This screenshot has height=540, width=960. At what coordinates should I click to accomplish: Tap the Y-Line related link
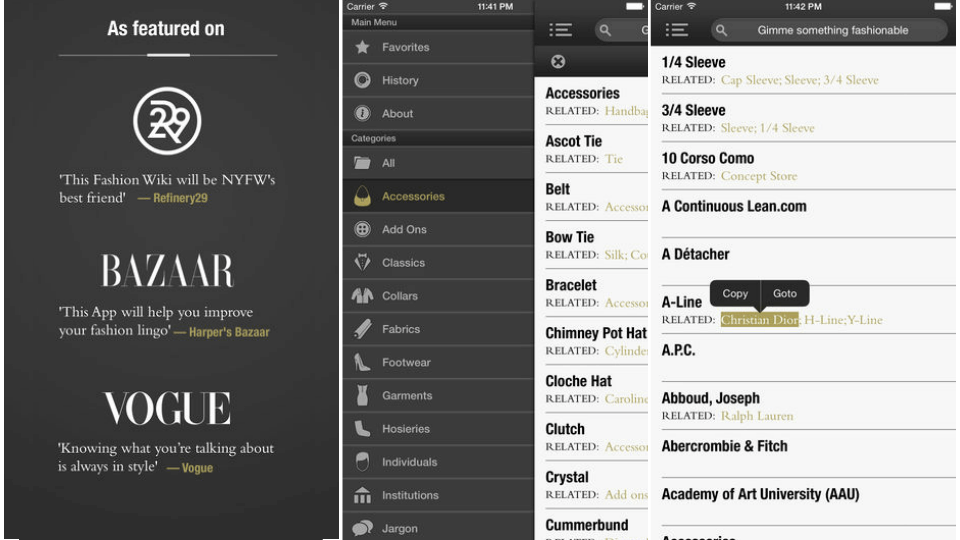pyautogui.click(x=864, y=320)
